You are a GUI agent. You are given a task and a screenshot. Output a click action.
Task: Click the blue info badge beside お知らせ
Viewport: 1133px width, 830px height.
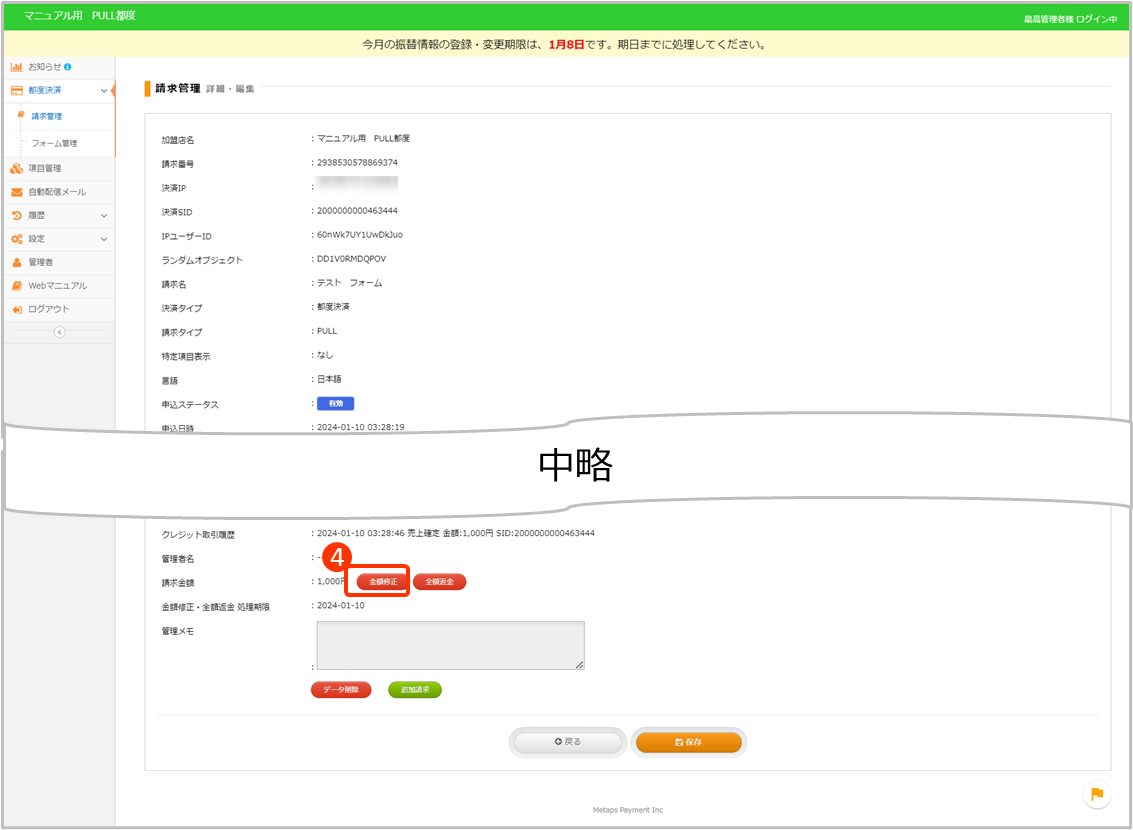68,67
